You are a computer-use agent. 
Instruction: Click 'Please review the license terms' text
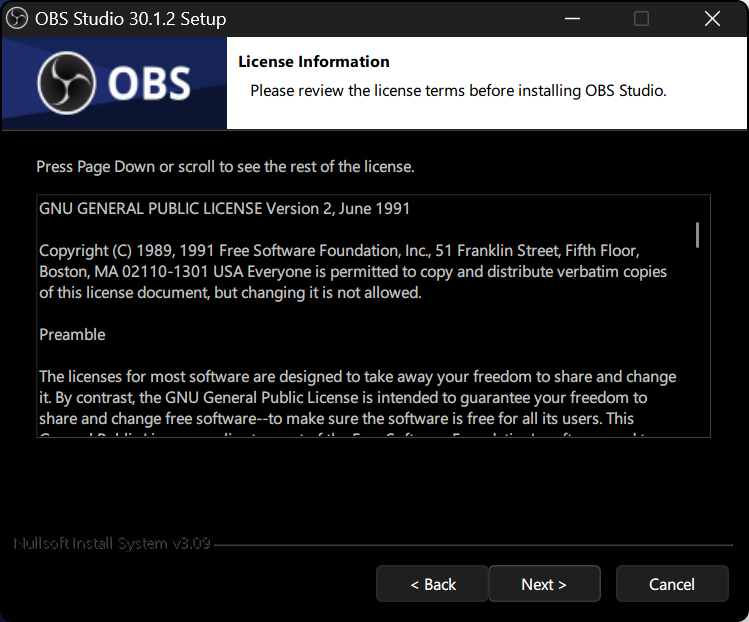tap(458, 91)
